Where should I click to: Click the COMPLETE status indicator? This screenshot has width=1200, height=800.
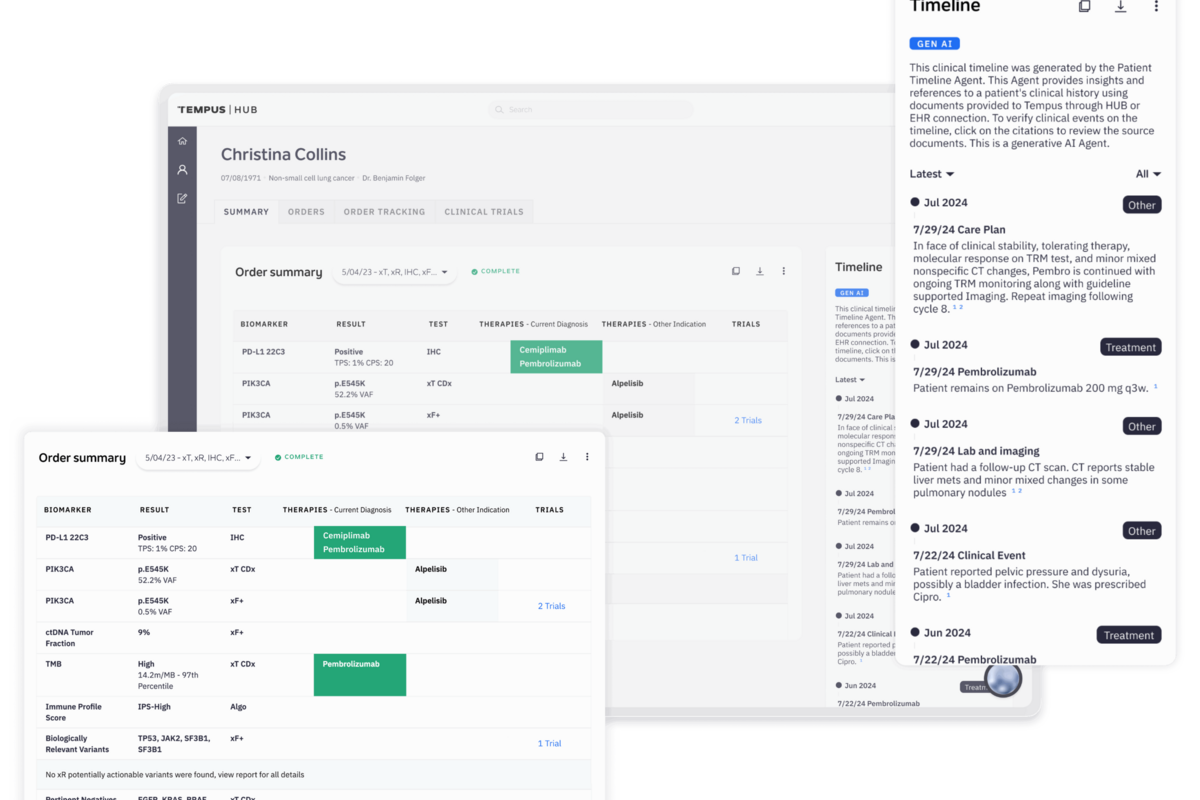click(x=298, y=456)
